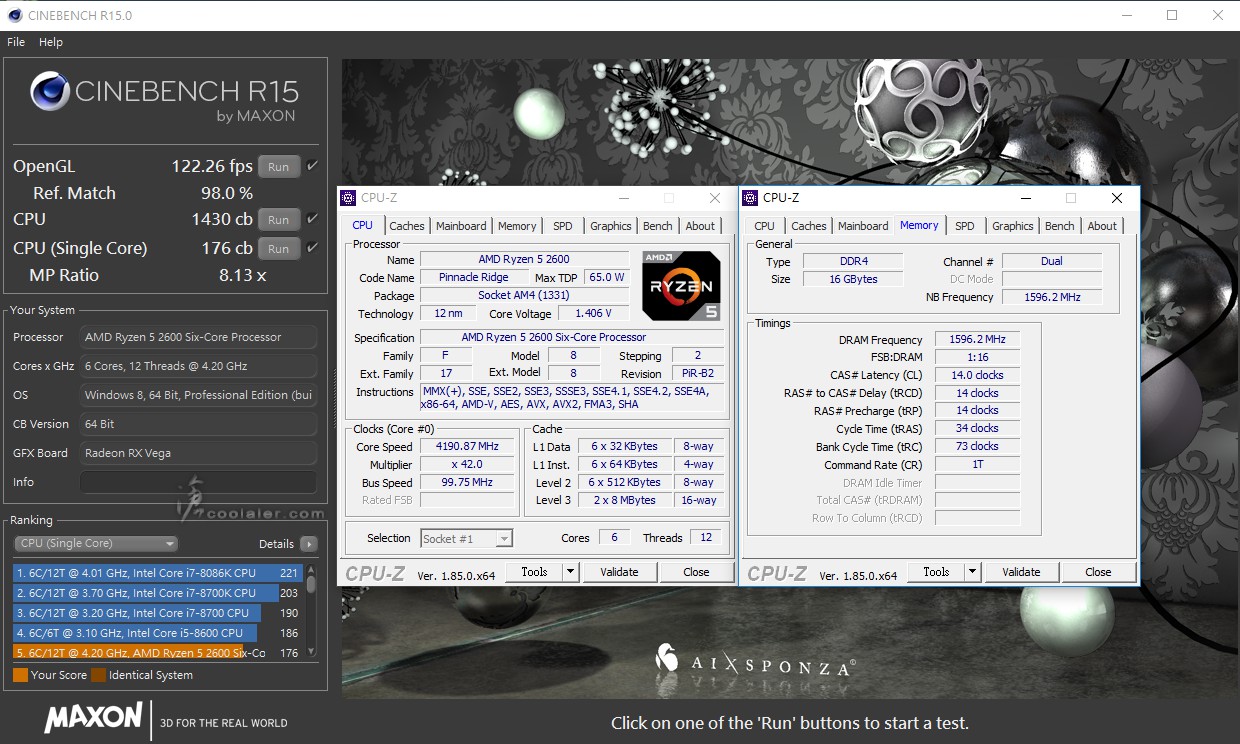Image resolution: width=1240 pixels, height=744 pixels.
Task: Toggle the CPU (Single Core) checkbox
Action: tap(312, 248)
